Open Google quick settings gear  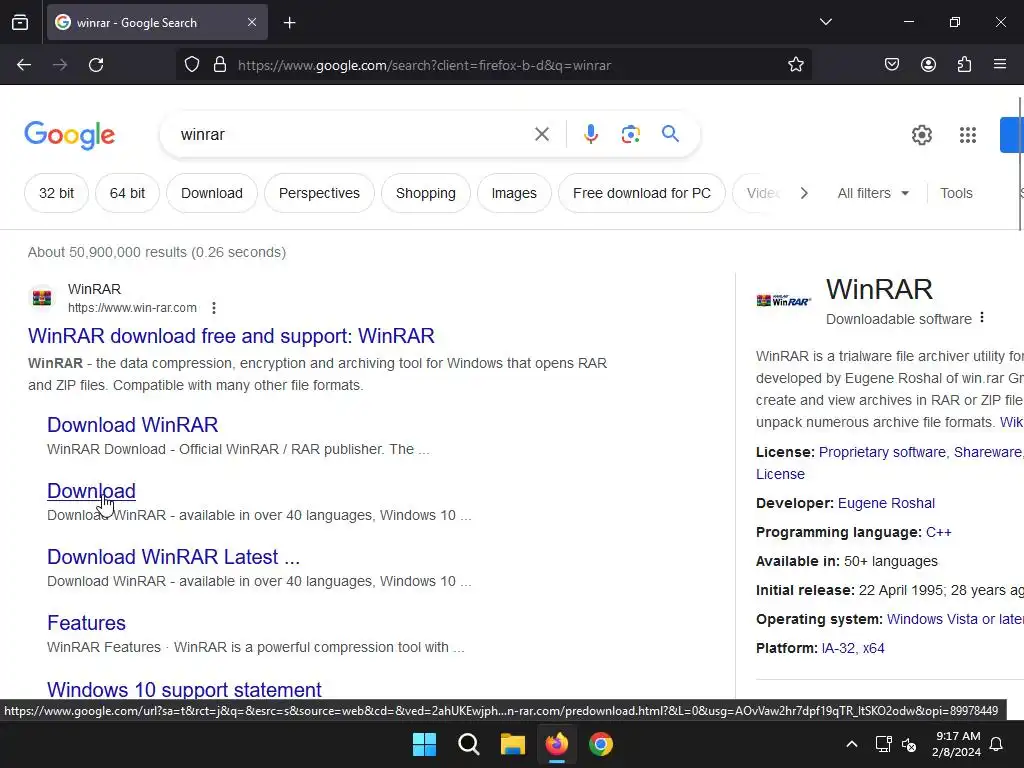click(x=921, y=135)
